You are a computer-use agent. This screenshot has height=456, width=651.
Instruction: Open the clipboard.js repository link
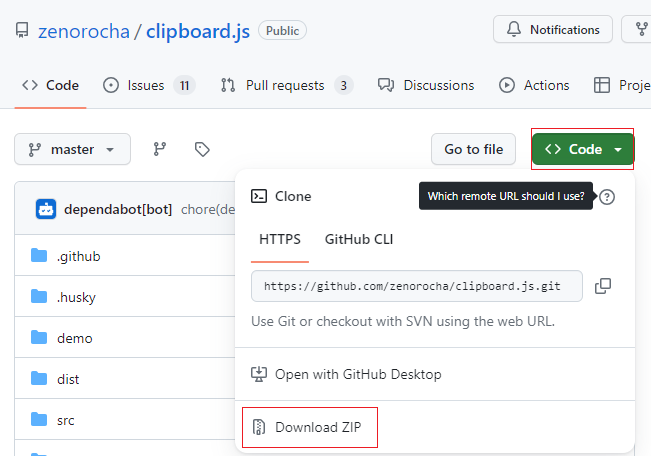[x=198, y=32]
